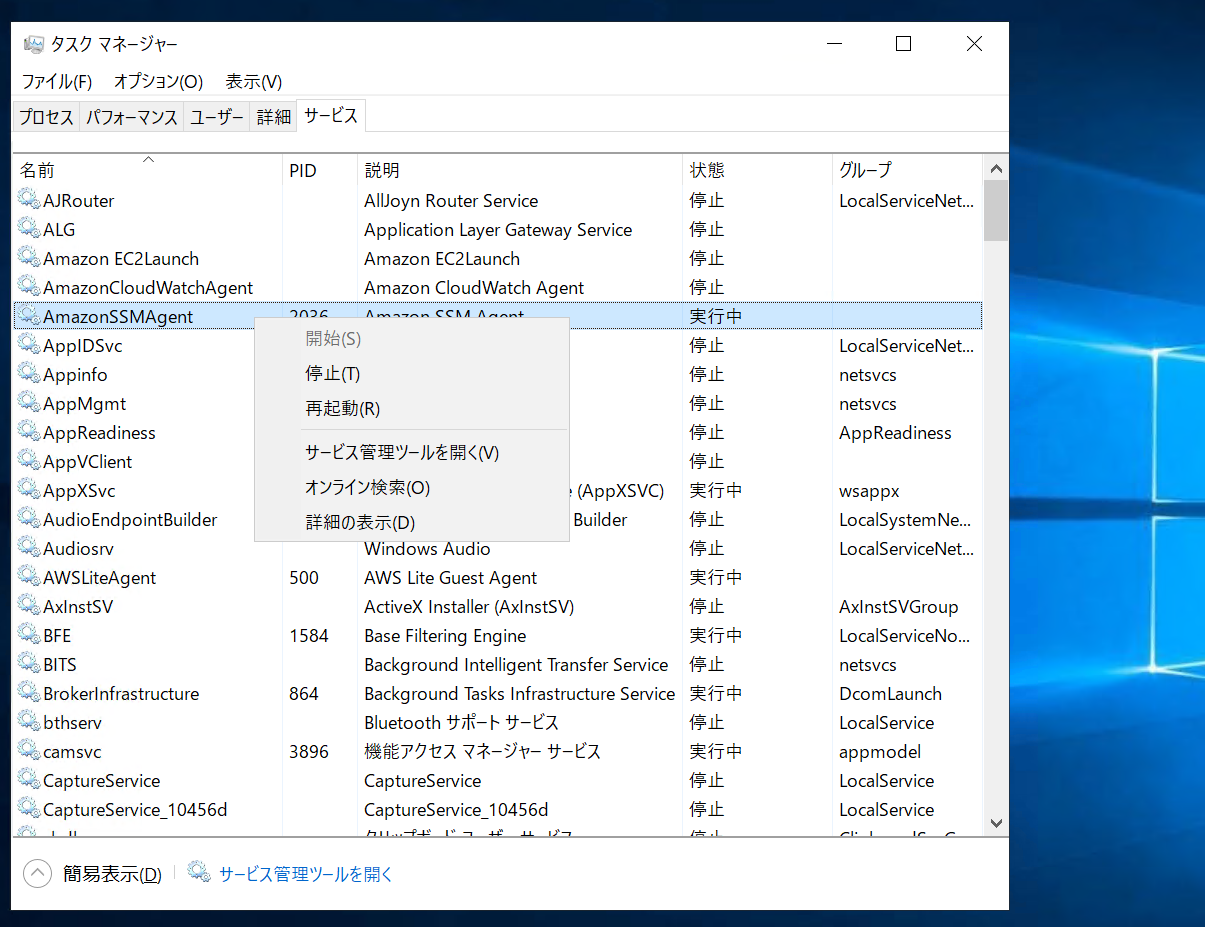Click the gear icon beside Appinfo

pyautogui.click(x=29, y=374)
